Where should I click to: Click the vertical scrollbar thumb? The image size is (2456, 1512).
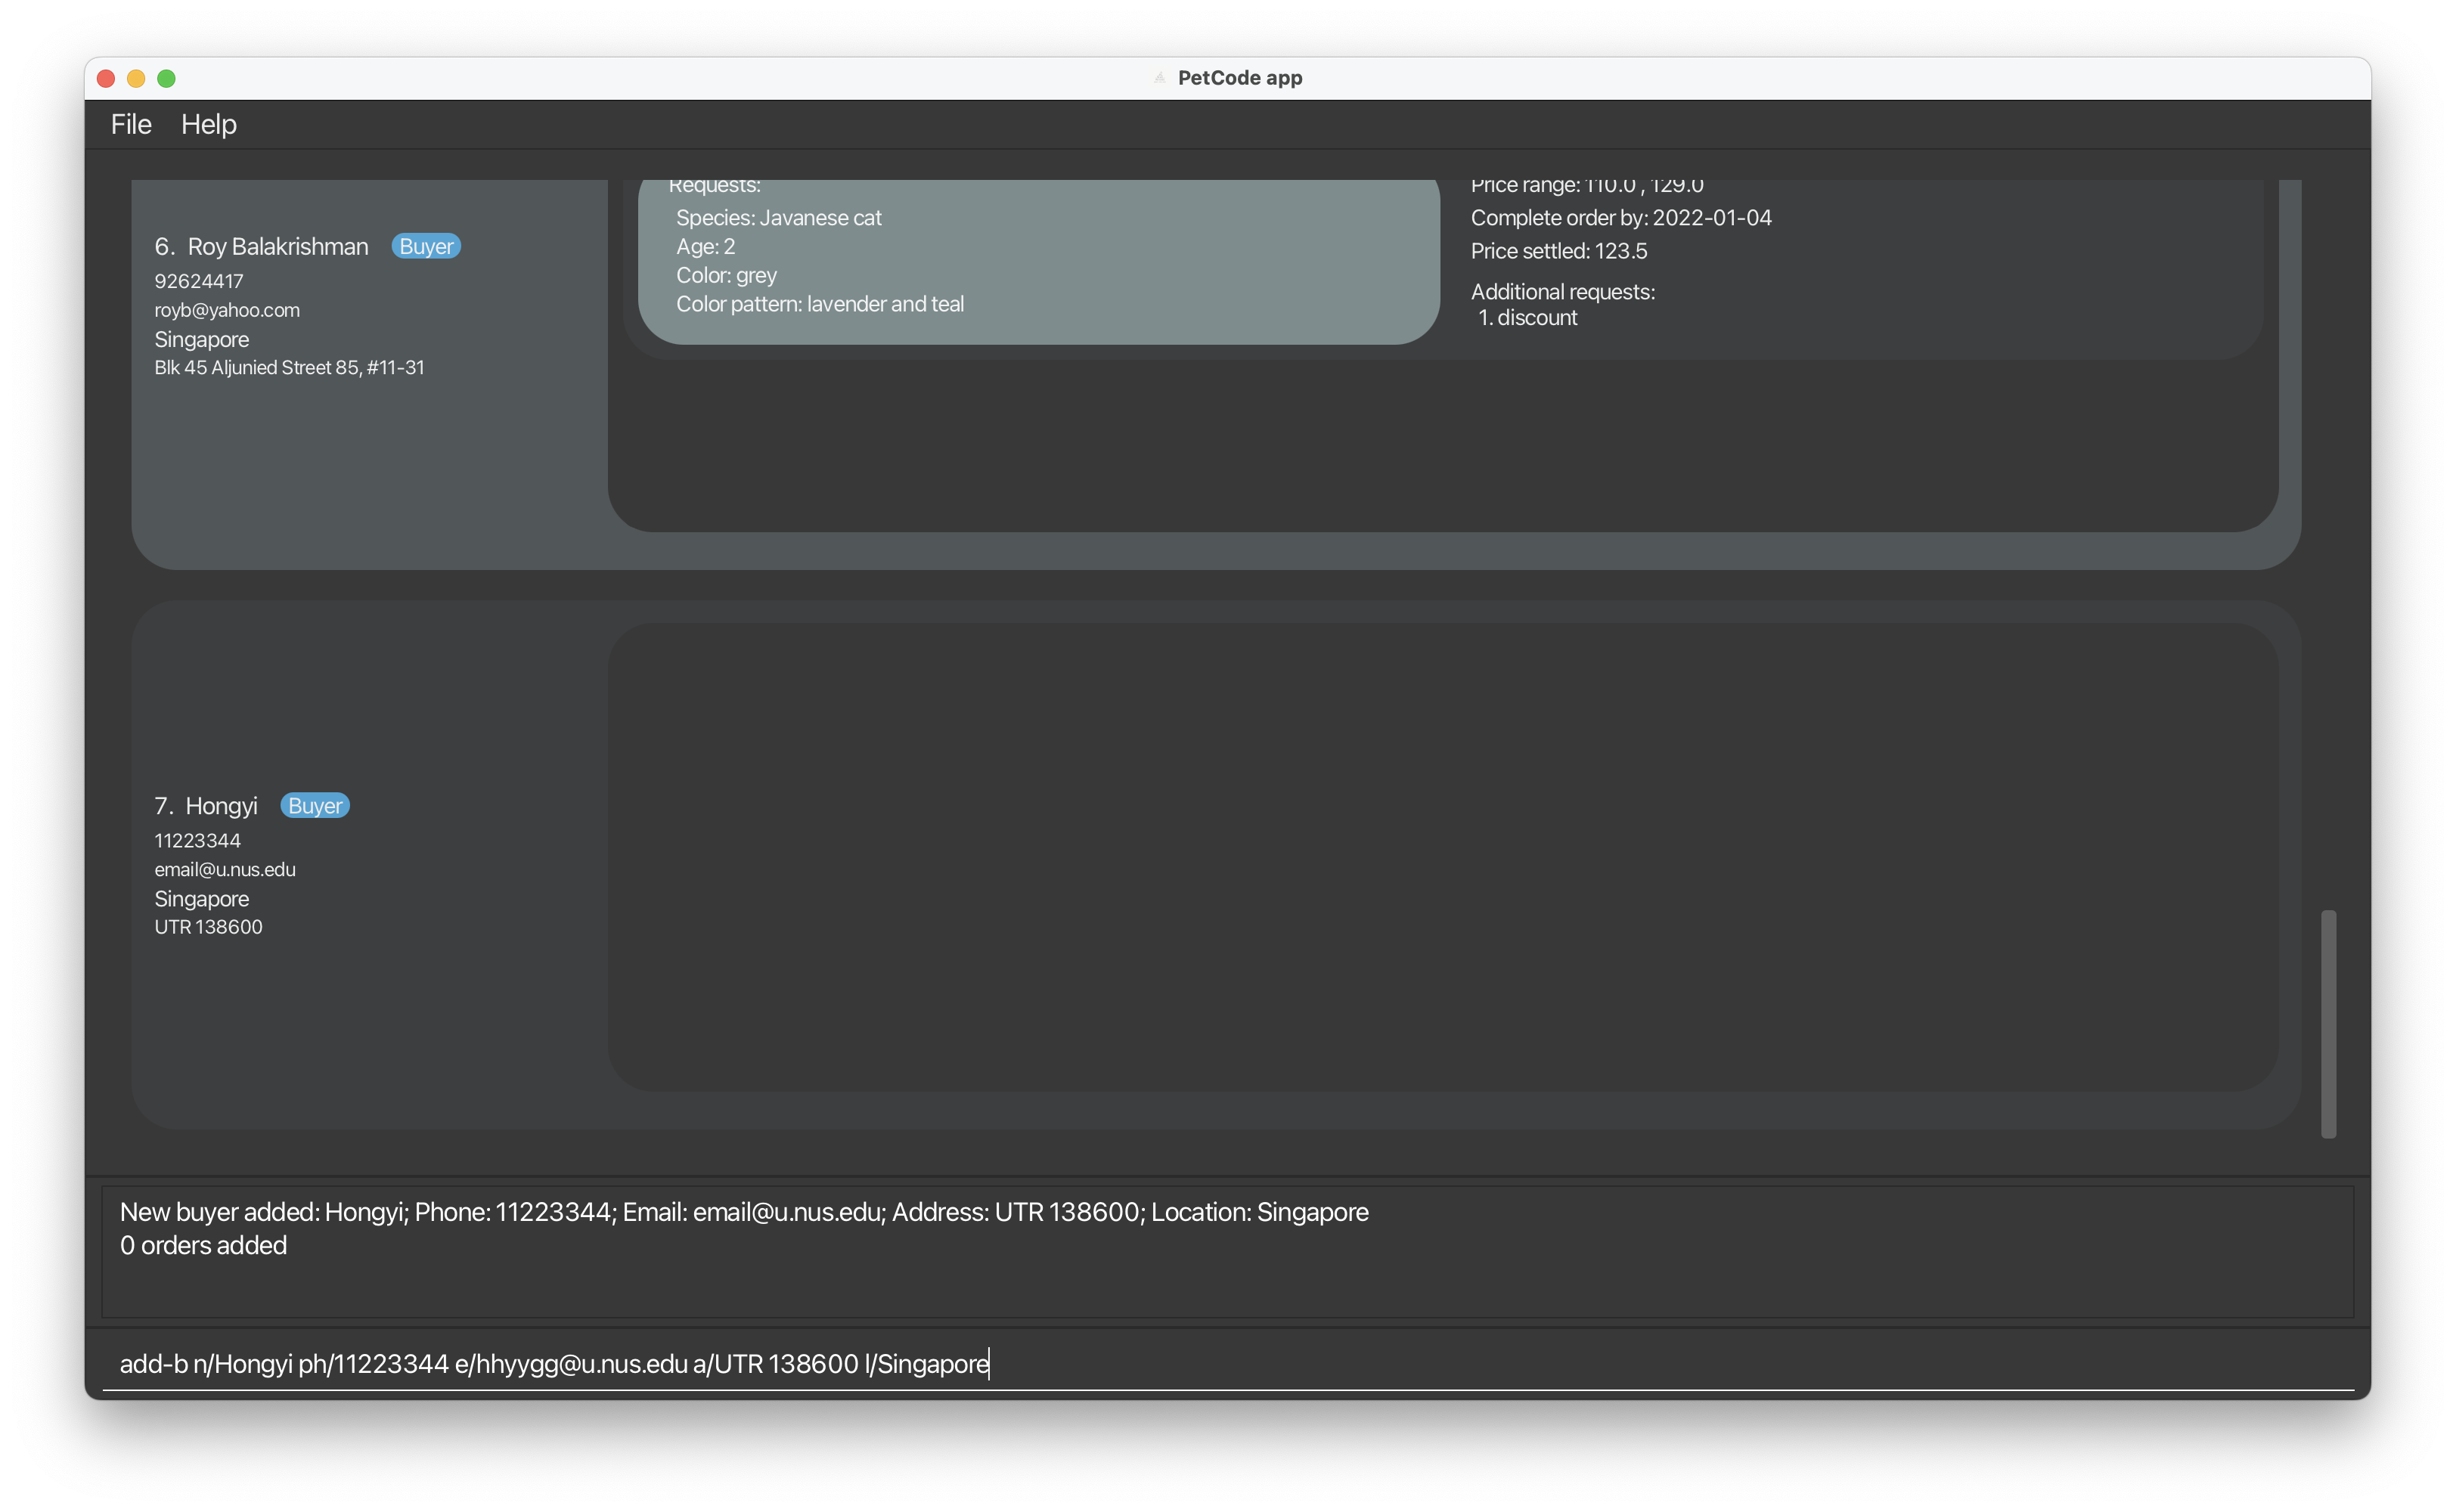(2328, 1023)
